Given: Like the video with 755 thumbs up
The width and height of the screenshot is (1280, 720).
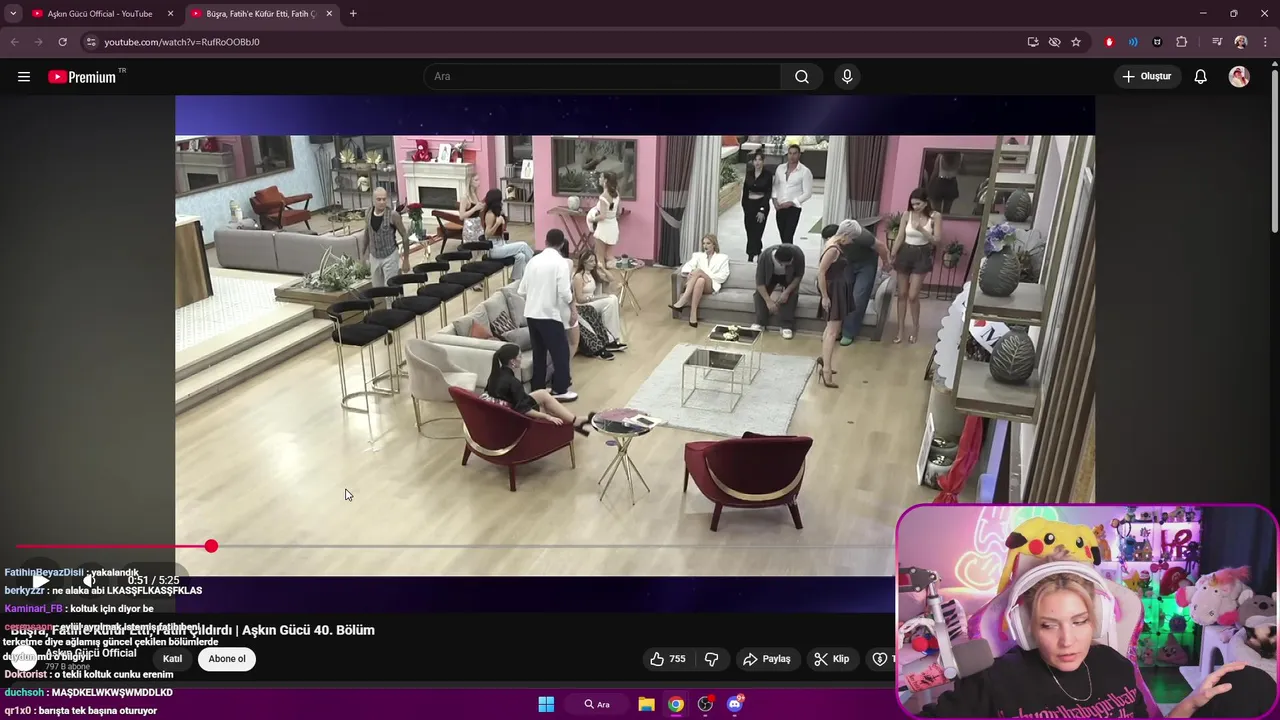Looking at the screenshot, I should pyautogui.click(x=667, y=659).
